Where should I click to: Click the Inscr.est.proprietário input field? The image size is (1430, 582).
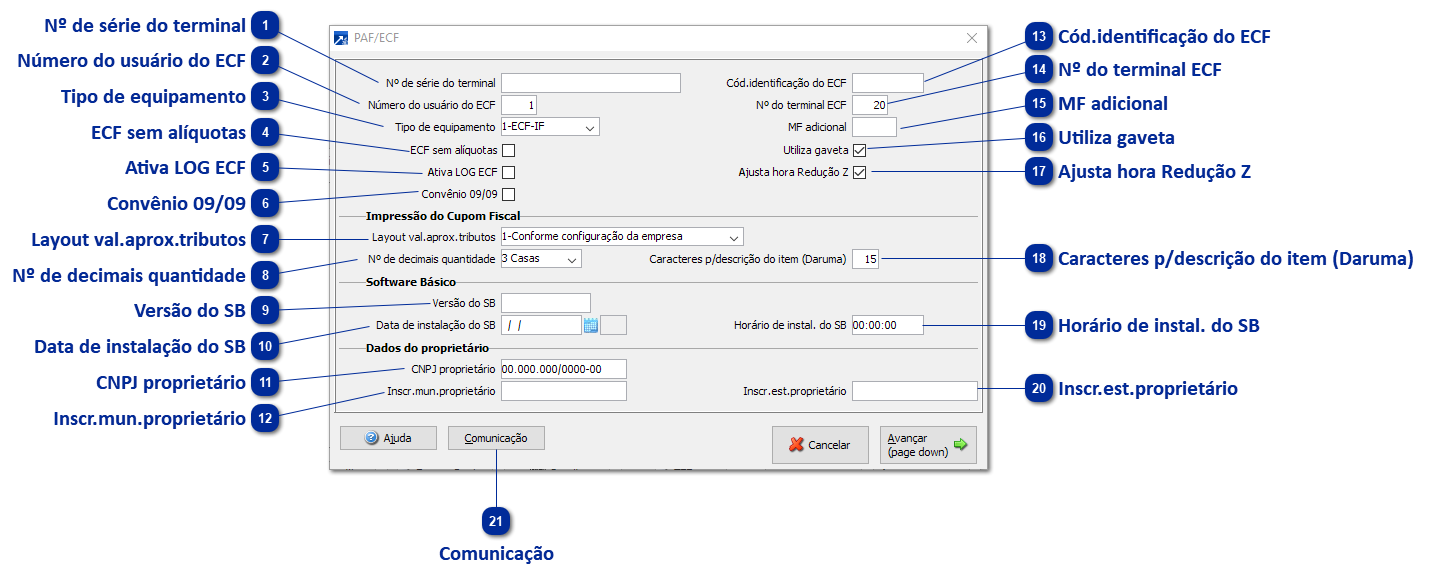[913, 390]
